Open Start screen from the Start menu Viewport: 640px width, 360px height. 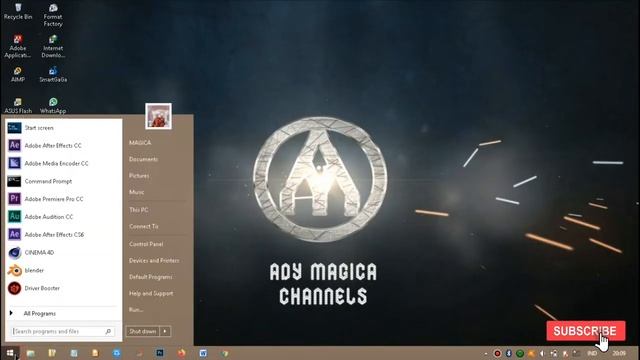pos(63,128)
